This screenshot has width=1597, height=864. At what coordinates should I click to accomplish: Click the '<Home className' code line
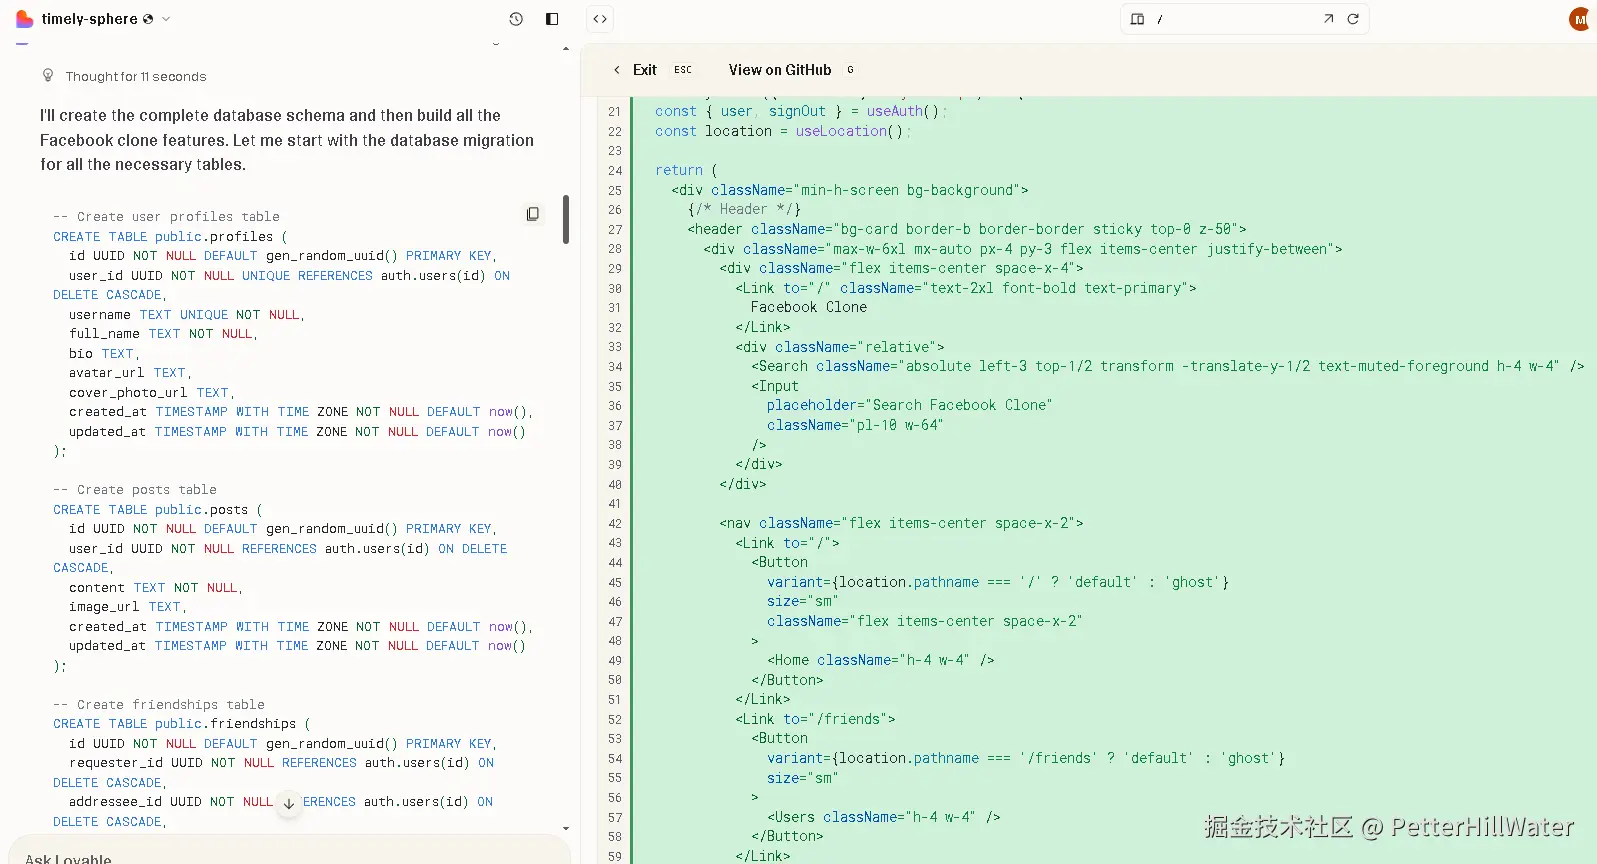click(881, 661)
